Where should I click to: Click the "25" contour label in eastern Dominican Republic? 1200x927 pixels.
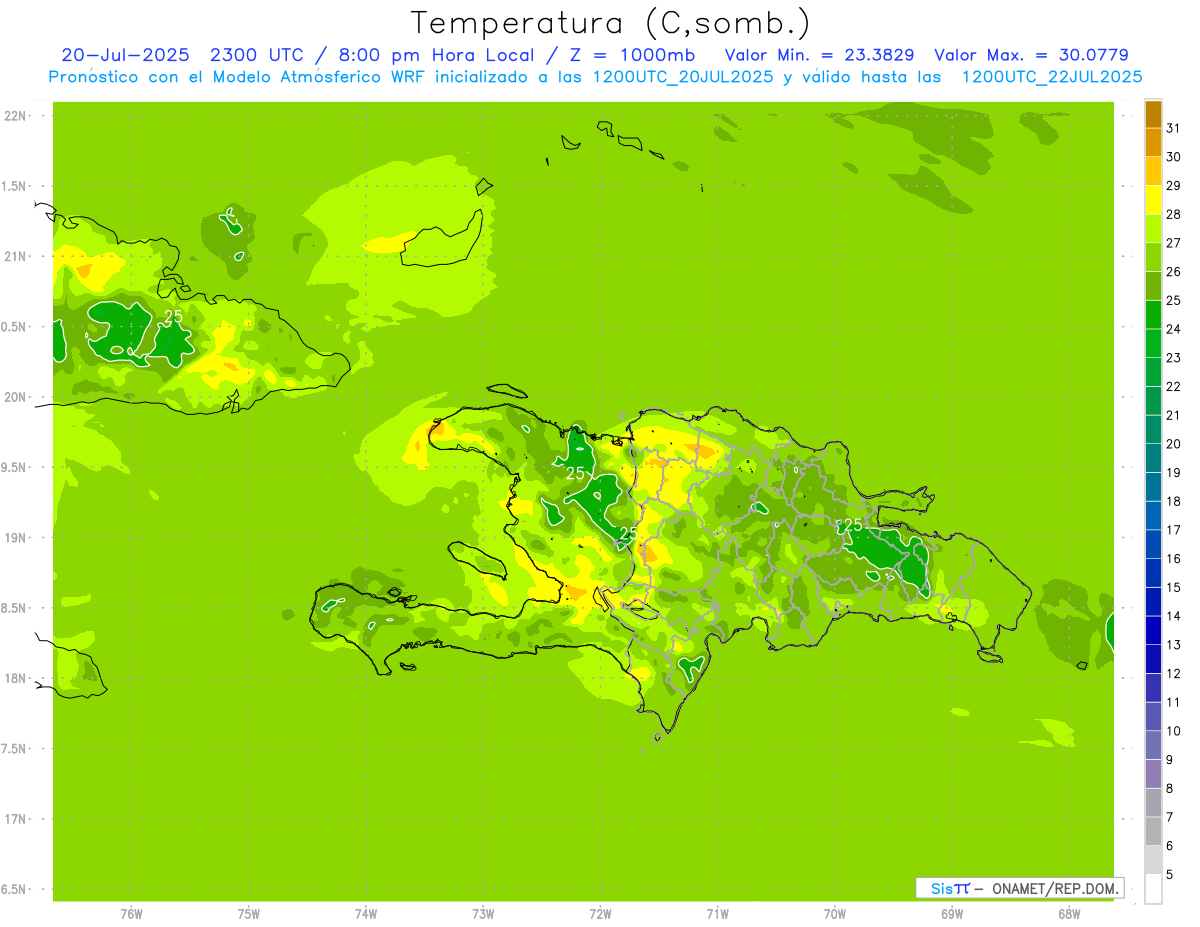852,525
